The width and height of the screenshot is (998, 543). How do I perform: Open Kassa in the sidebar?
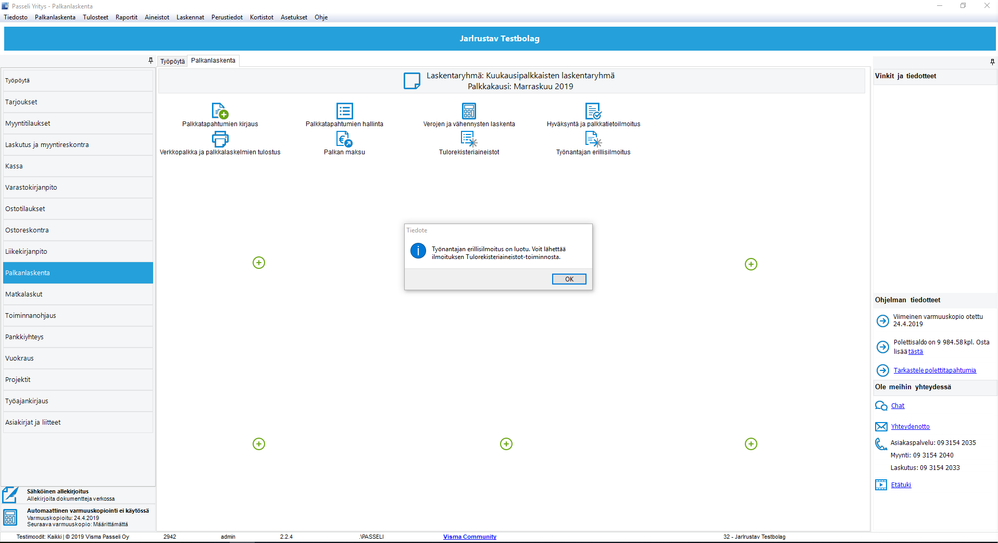[78, 166]
